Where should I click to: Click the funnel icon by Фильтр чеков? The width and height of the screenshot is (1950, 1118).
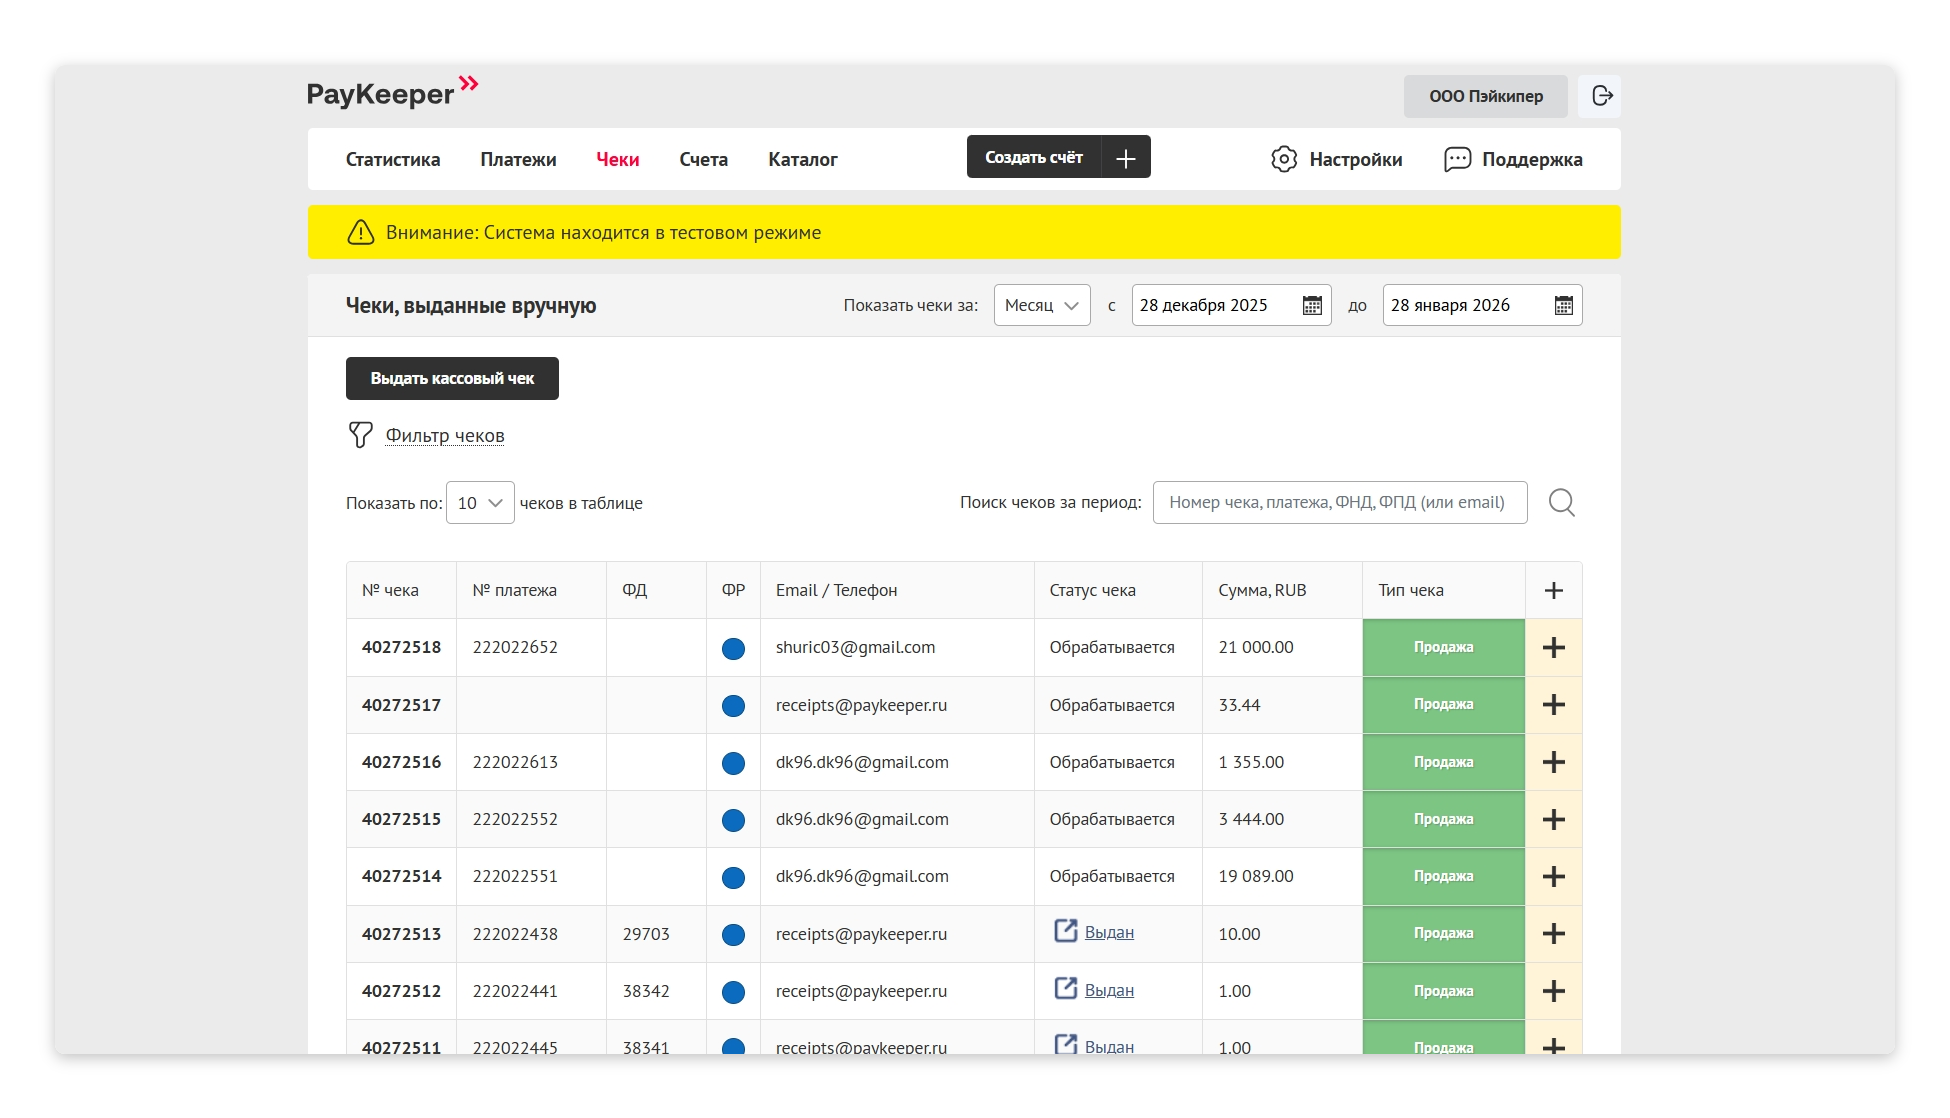click(x=360, y=435)
